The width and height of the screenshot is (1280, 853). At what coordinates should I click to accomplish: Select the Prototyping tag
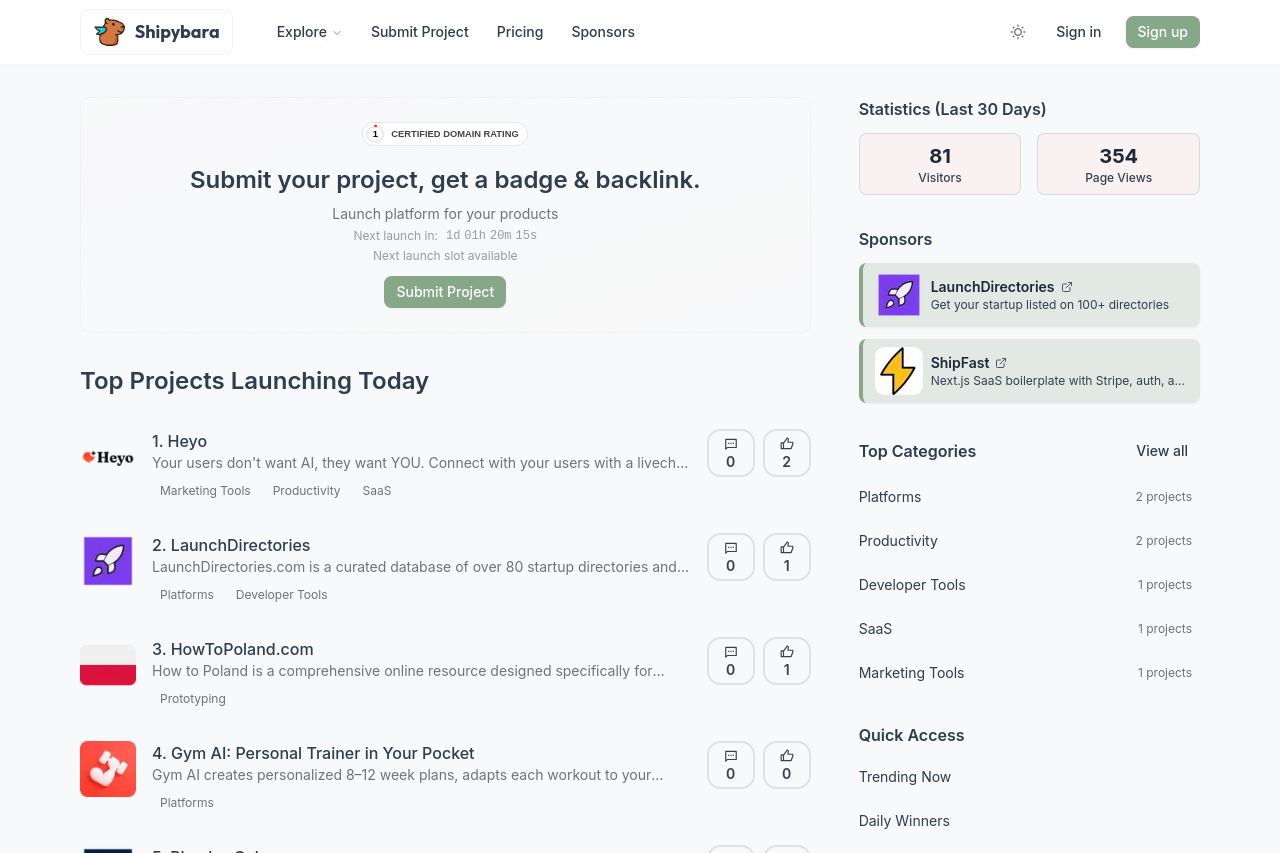point(193,699)
